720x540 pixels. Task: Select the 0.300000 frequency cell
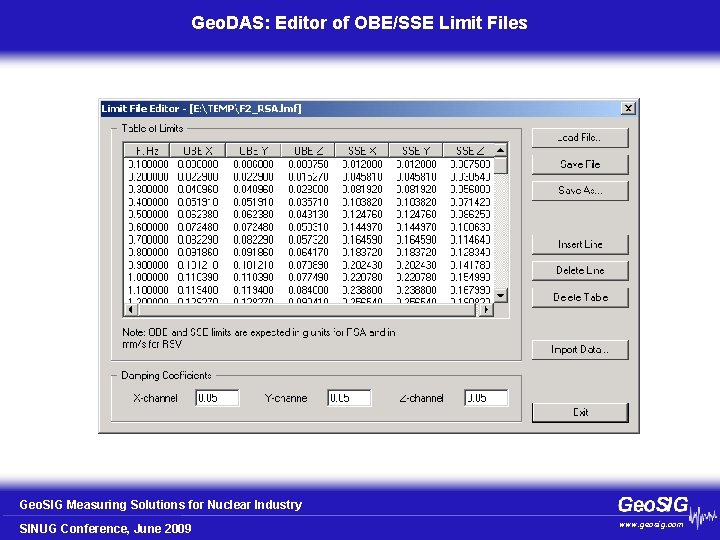(148, 189)
